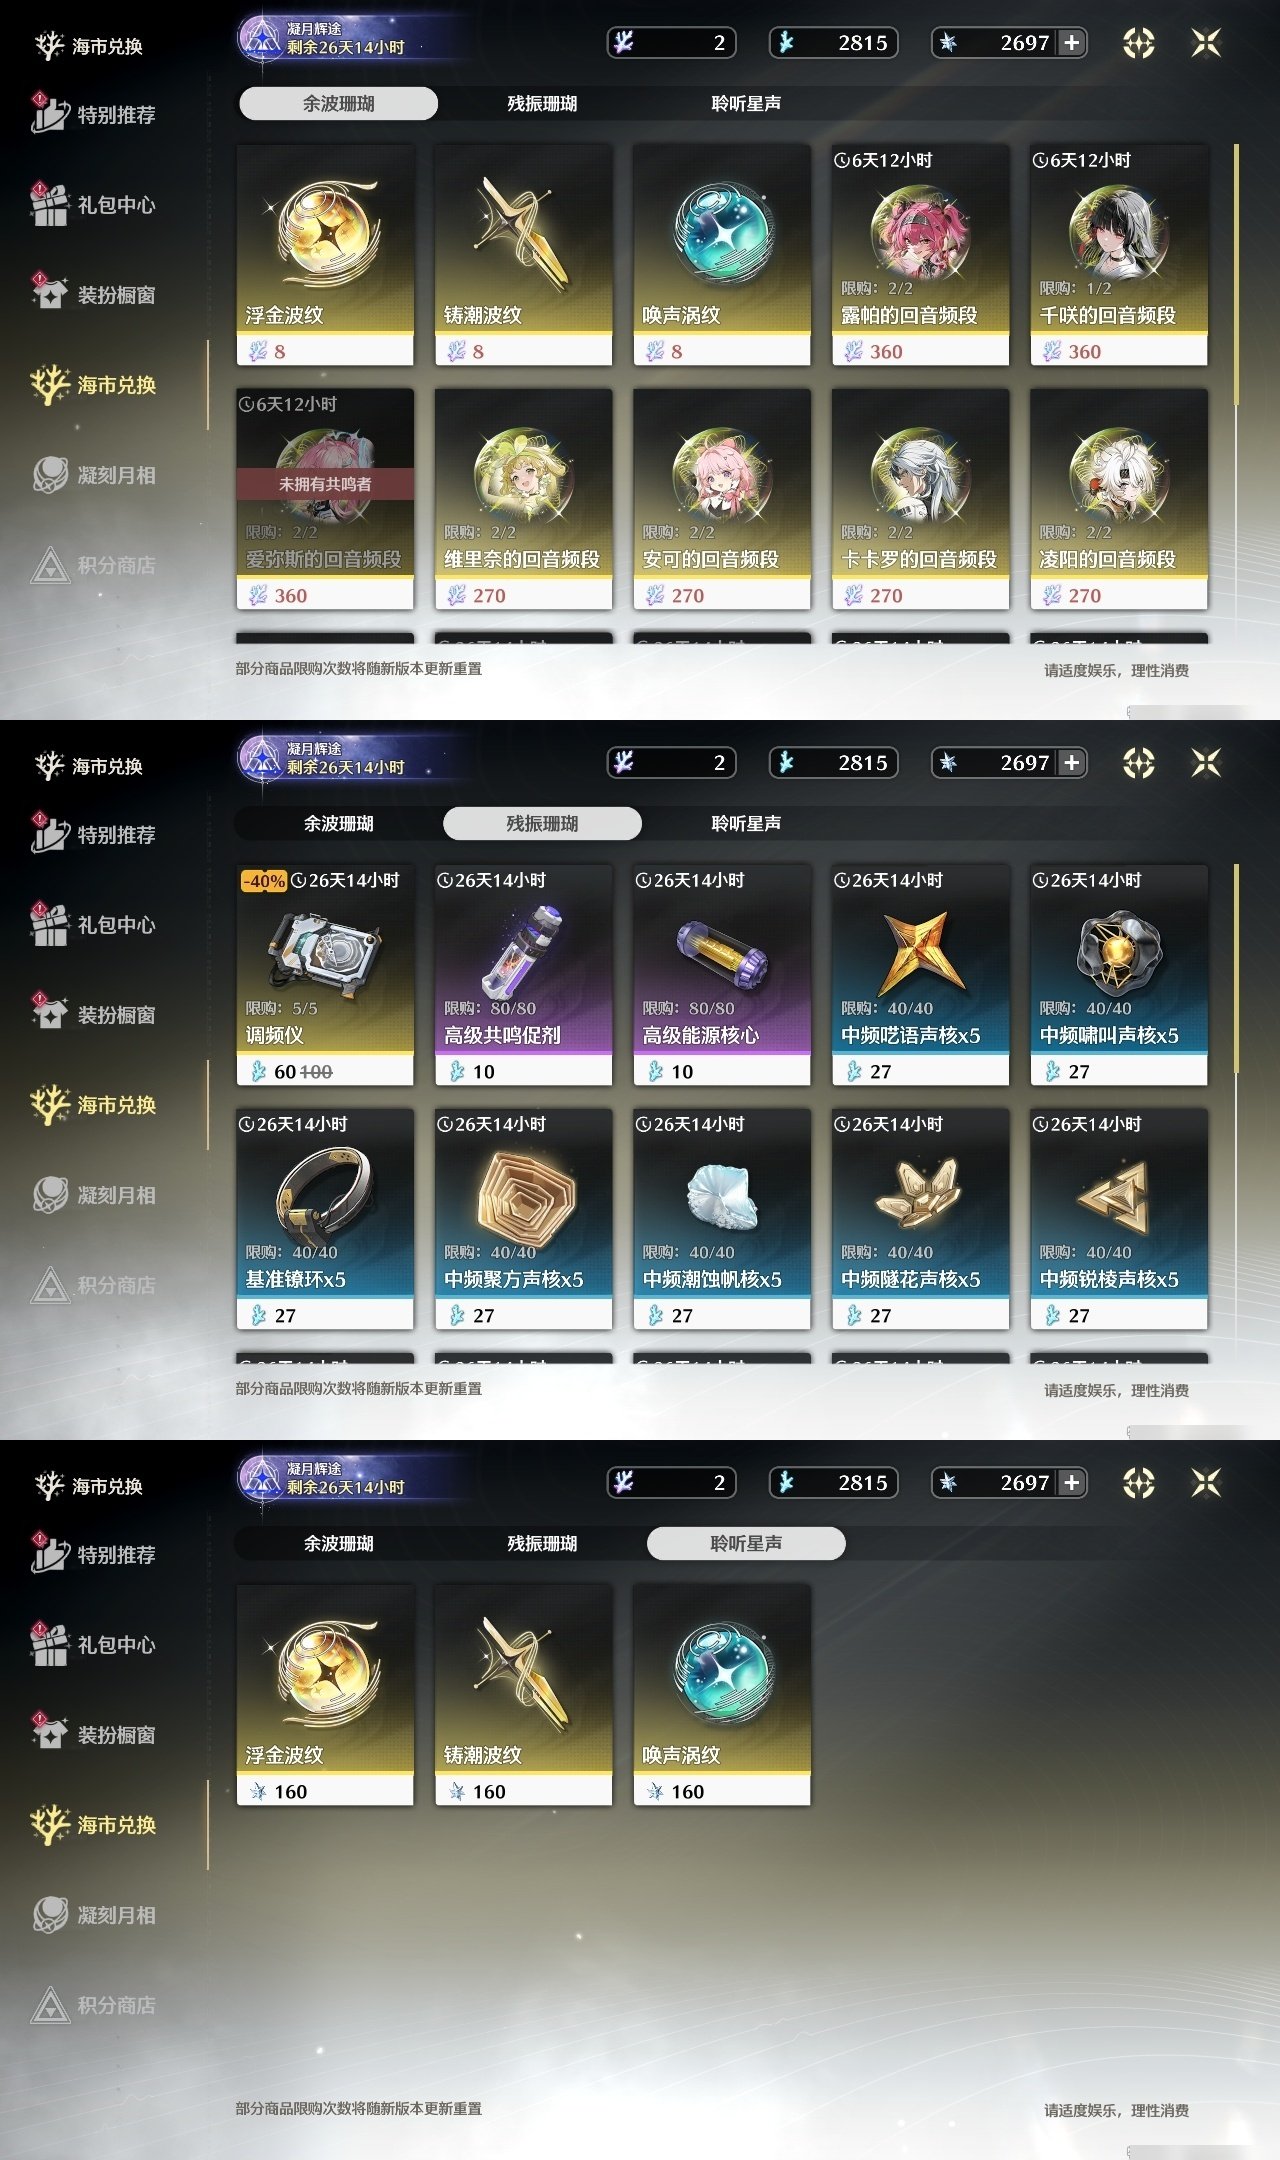Select the 中频锐棱声核x5 triangle item
This screenshot has height=2160, width=1280.
pos(1119,1219)
